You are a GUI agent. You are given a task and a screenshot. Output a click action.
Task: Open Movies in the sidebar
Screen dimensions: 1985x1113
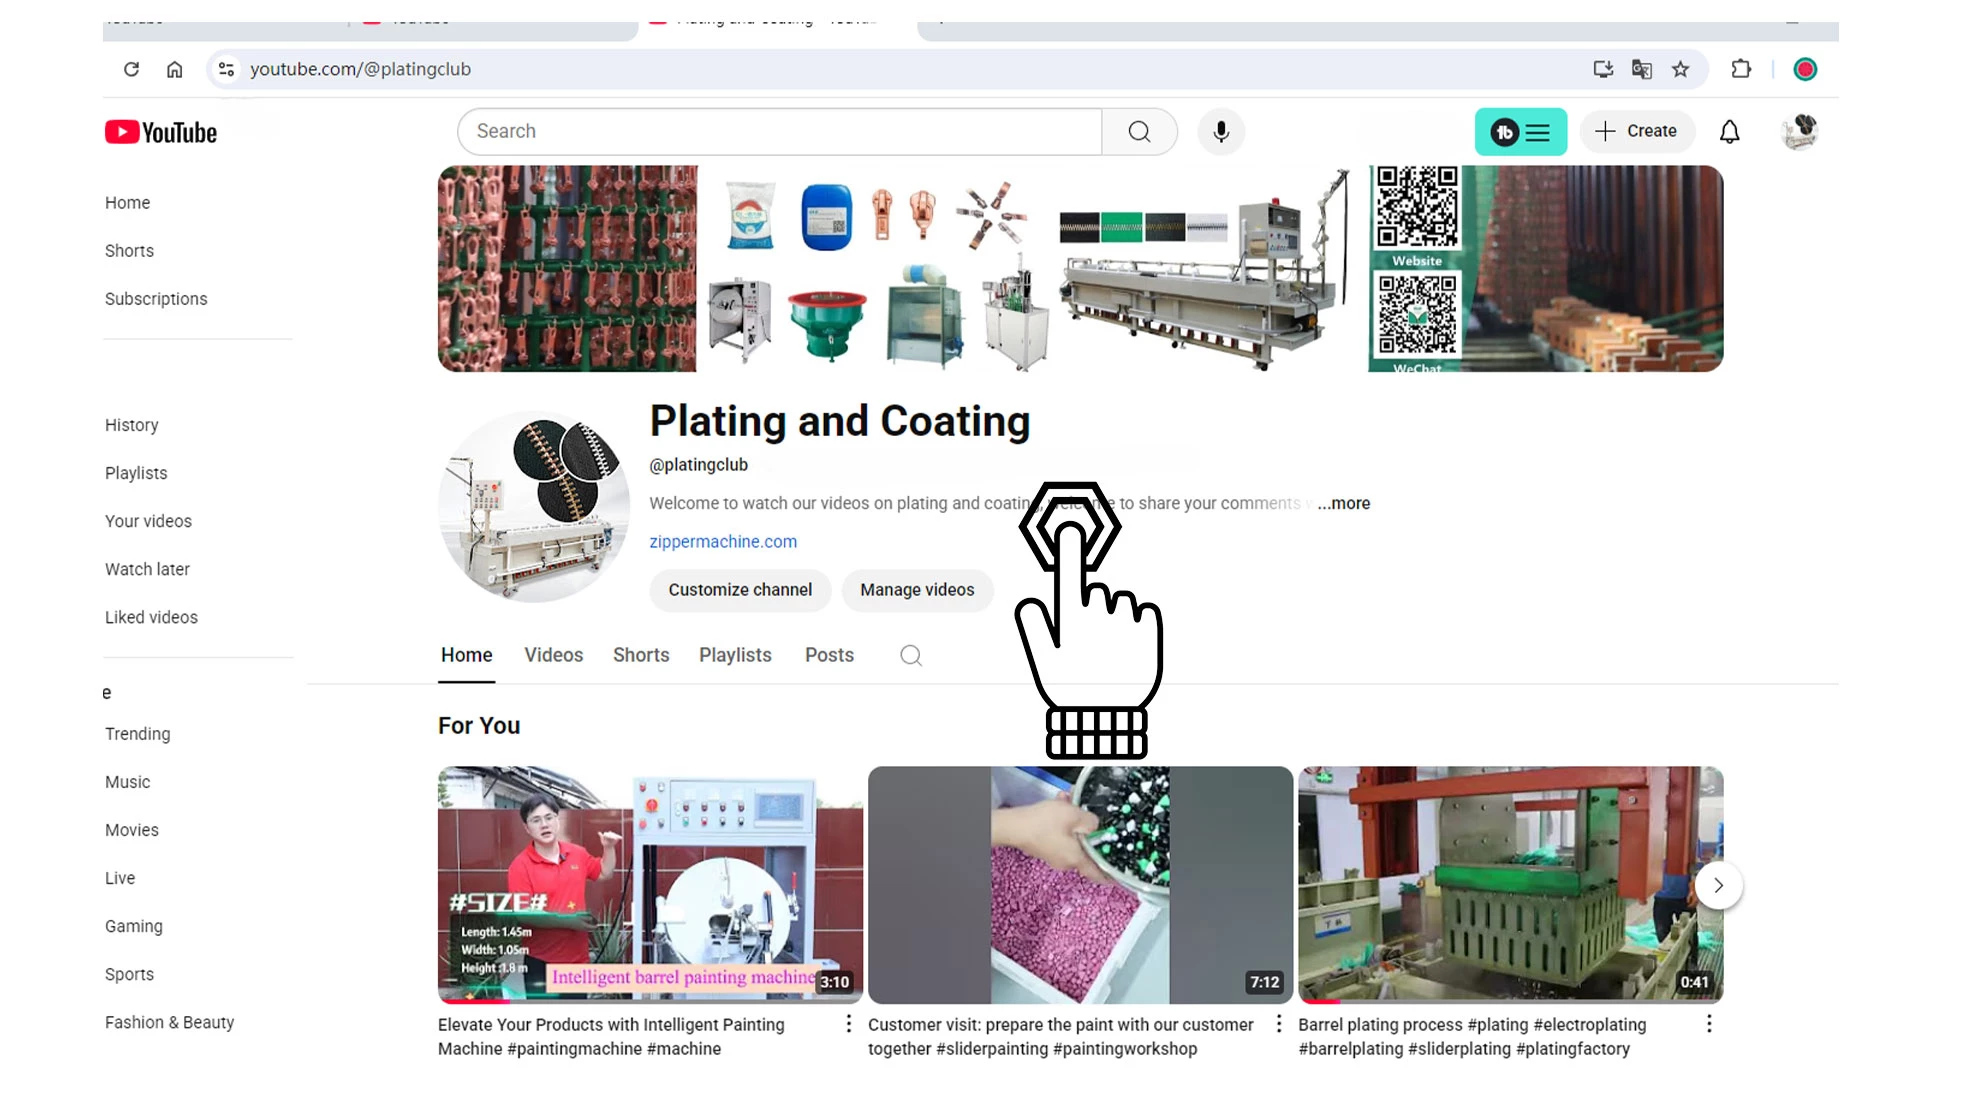coord(131,830)
